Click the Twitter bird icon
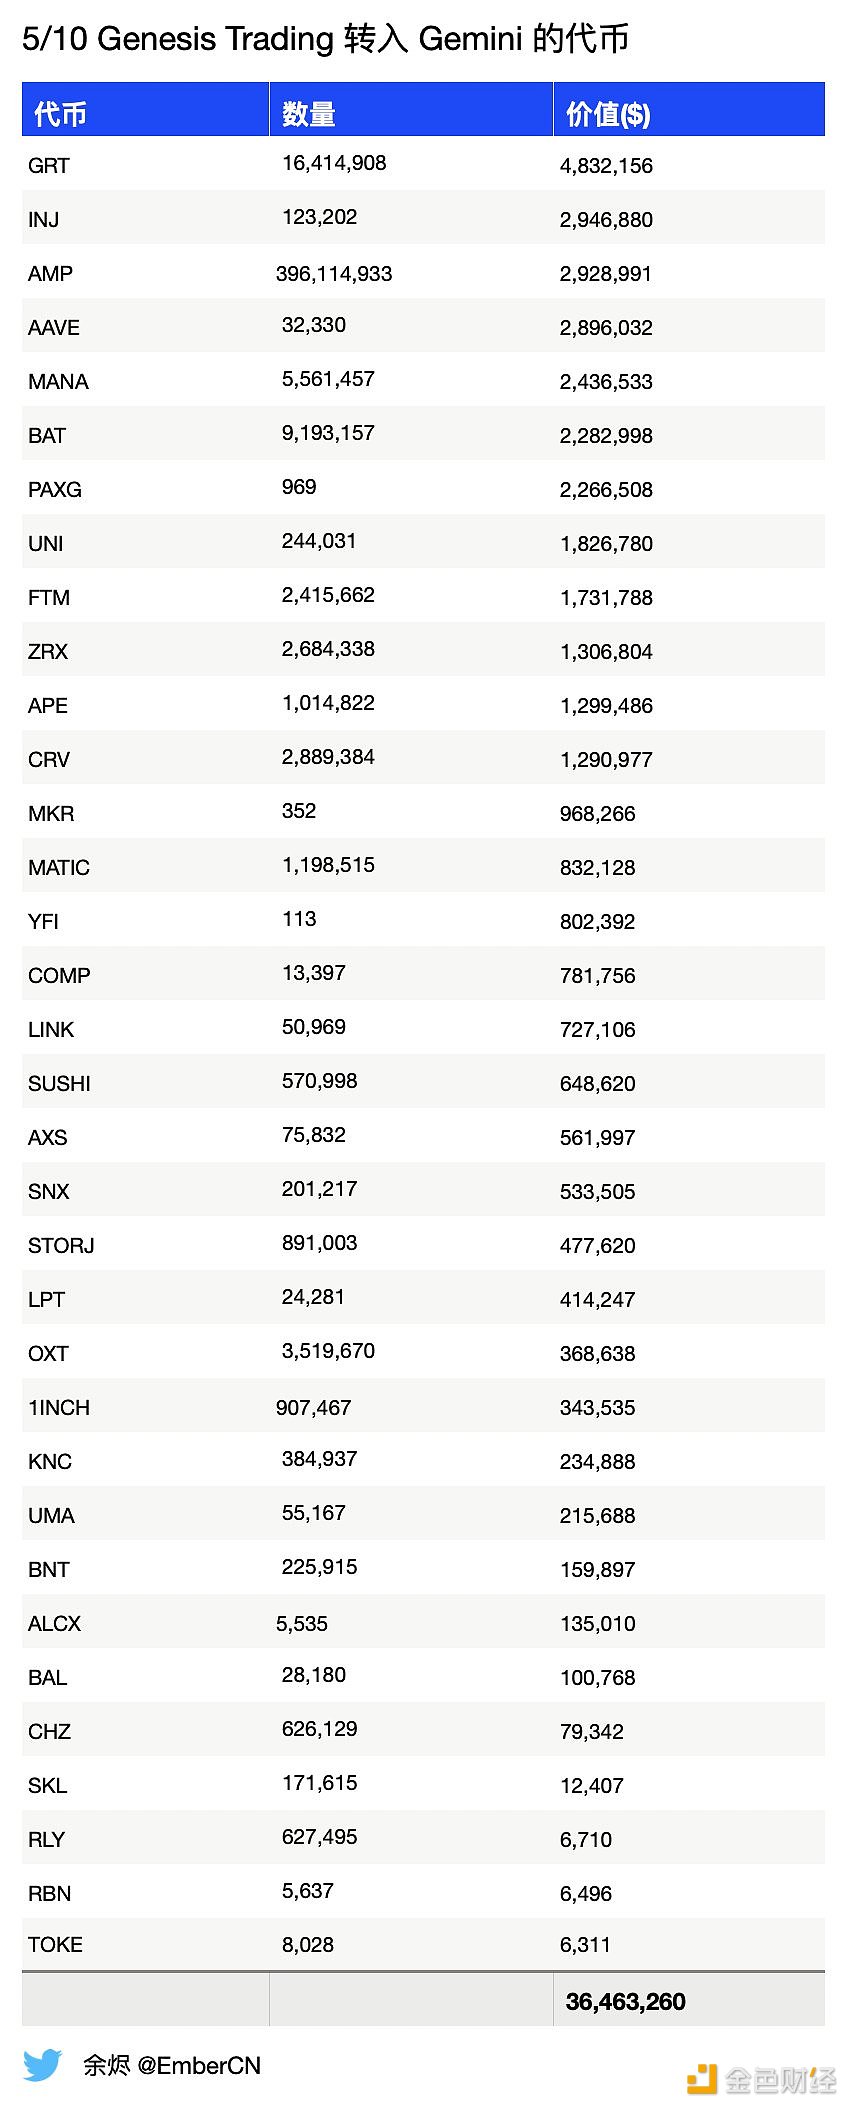Viewport: 848px width, 2106px height. [x=42, y=2065]
